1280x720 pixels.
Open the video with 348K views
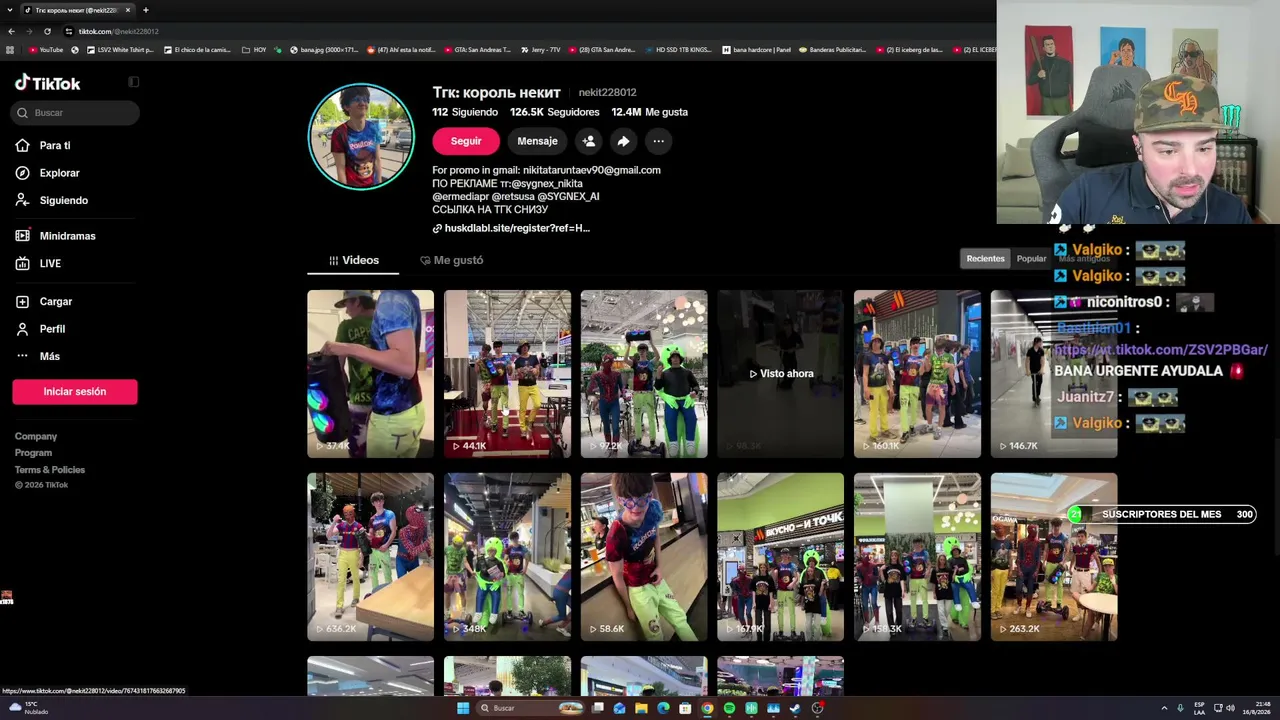(x=507, y=557)
